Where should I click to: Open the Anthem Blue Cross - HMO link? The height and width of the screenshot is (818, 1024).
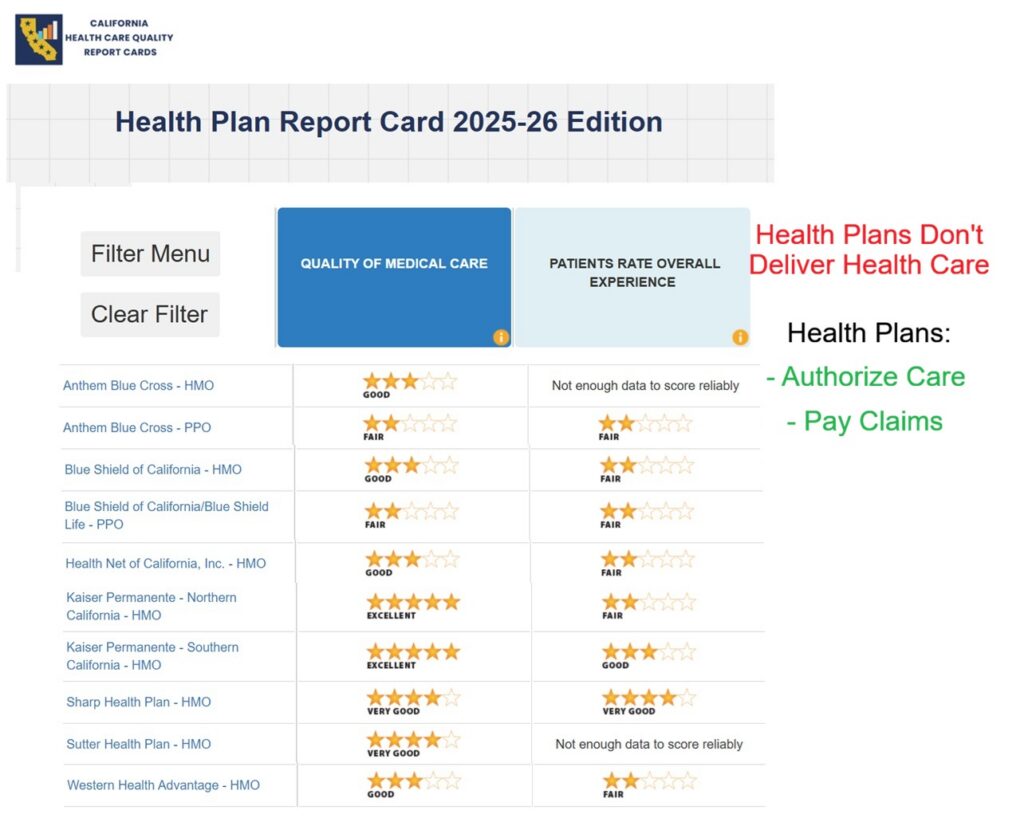[x=138, y=385]
